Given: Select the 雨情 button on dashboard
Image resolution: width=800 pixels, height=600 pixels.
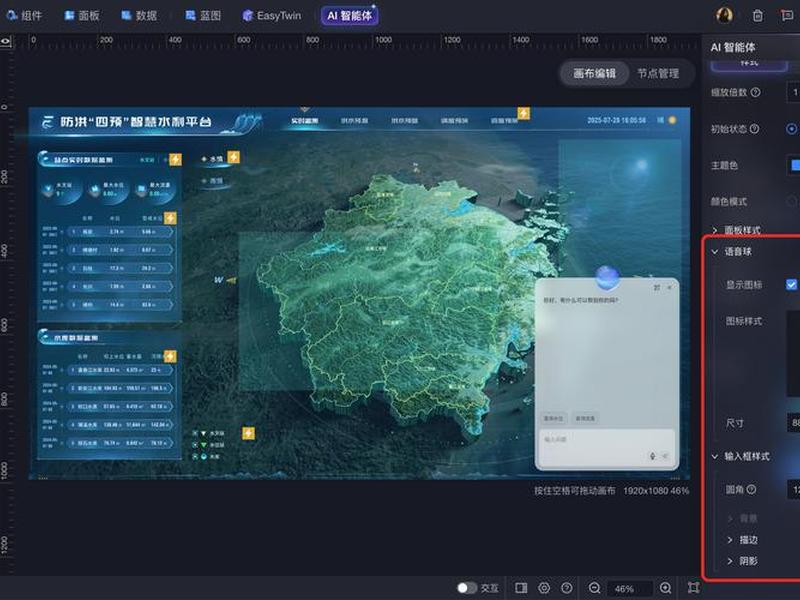Looking at the screenshot, I should point(212,181).
